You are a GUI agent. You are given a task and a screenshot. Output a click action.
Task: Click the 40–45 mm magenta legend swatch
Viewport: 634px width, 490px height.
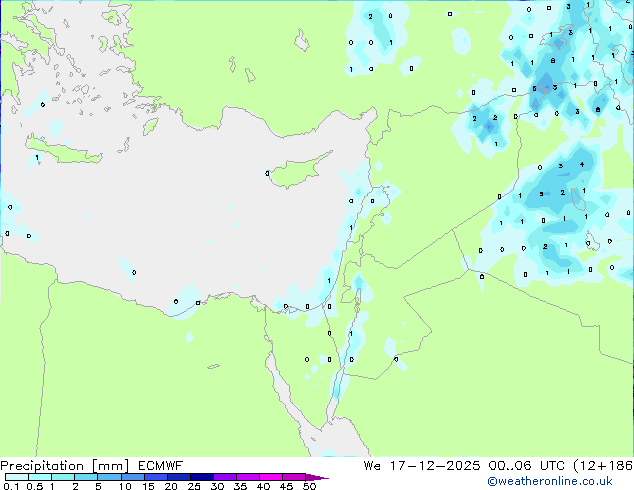[x=271, y=477]
